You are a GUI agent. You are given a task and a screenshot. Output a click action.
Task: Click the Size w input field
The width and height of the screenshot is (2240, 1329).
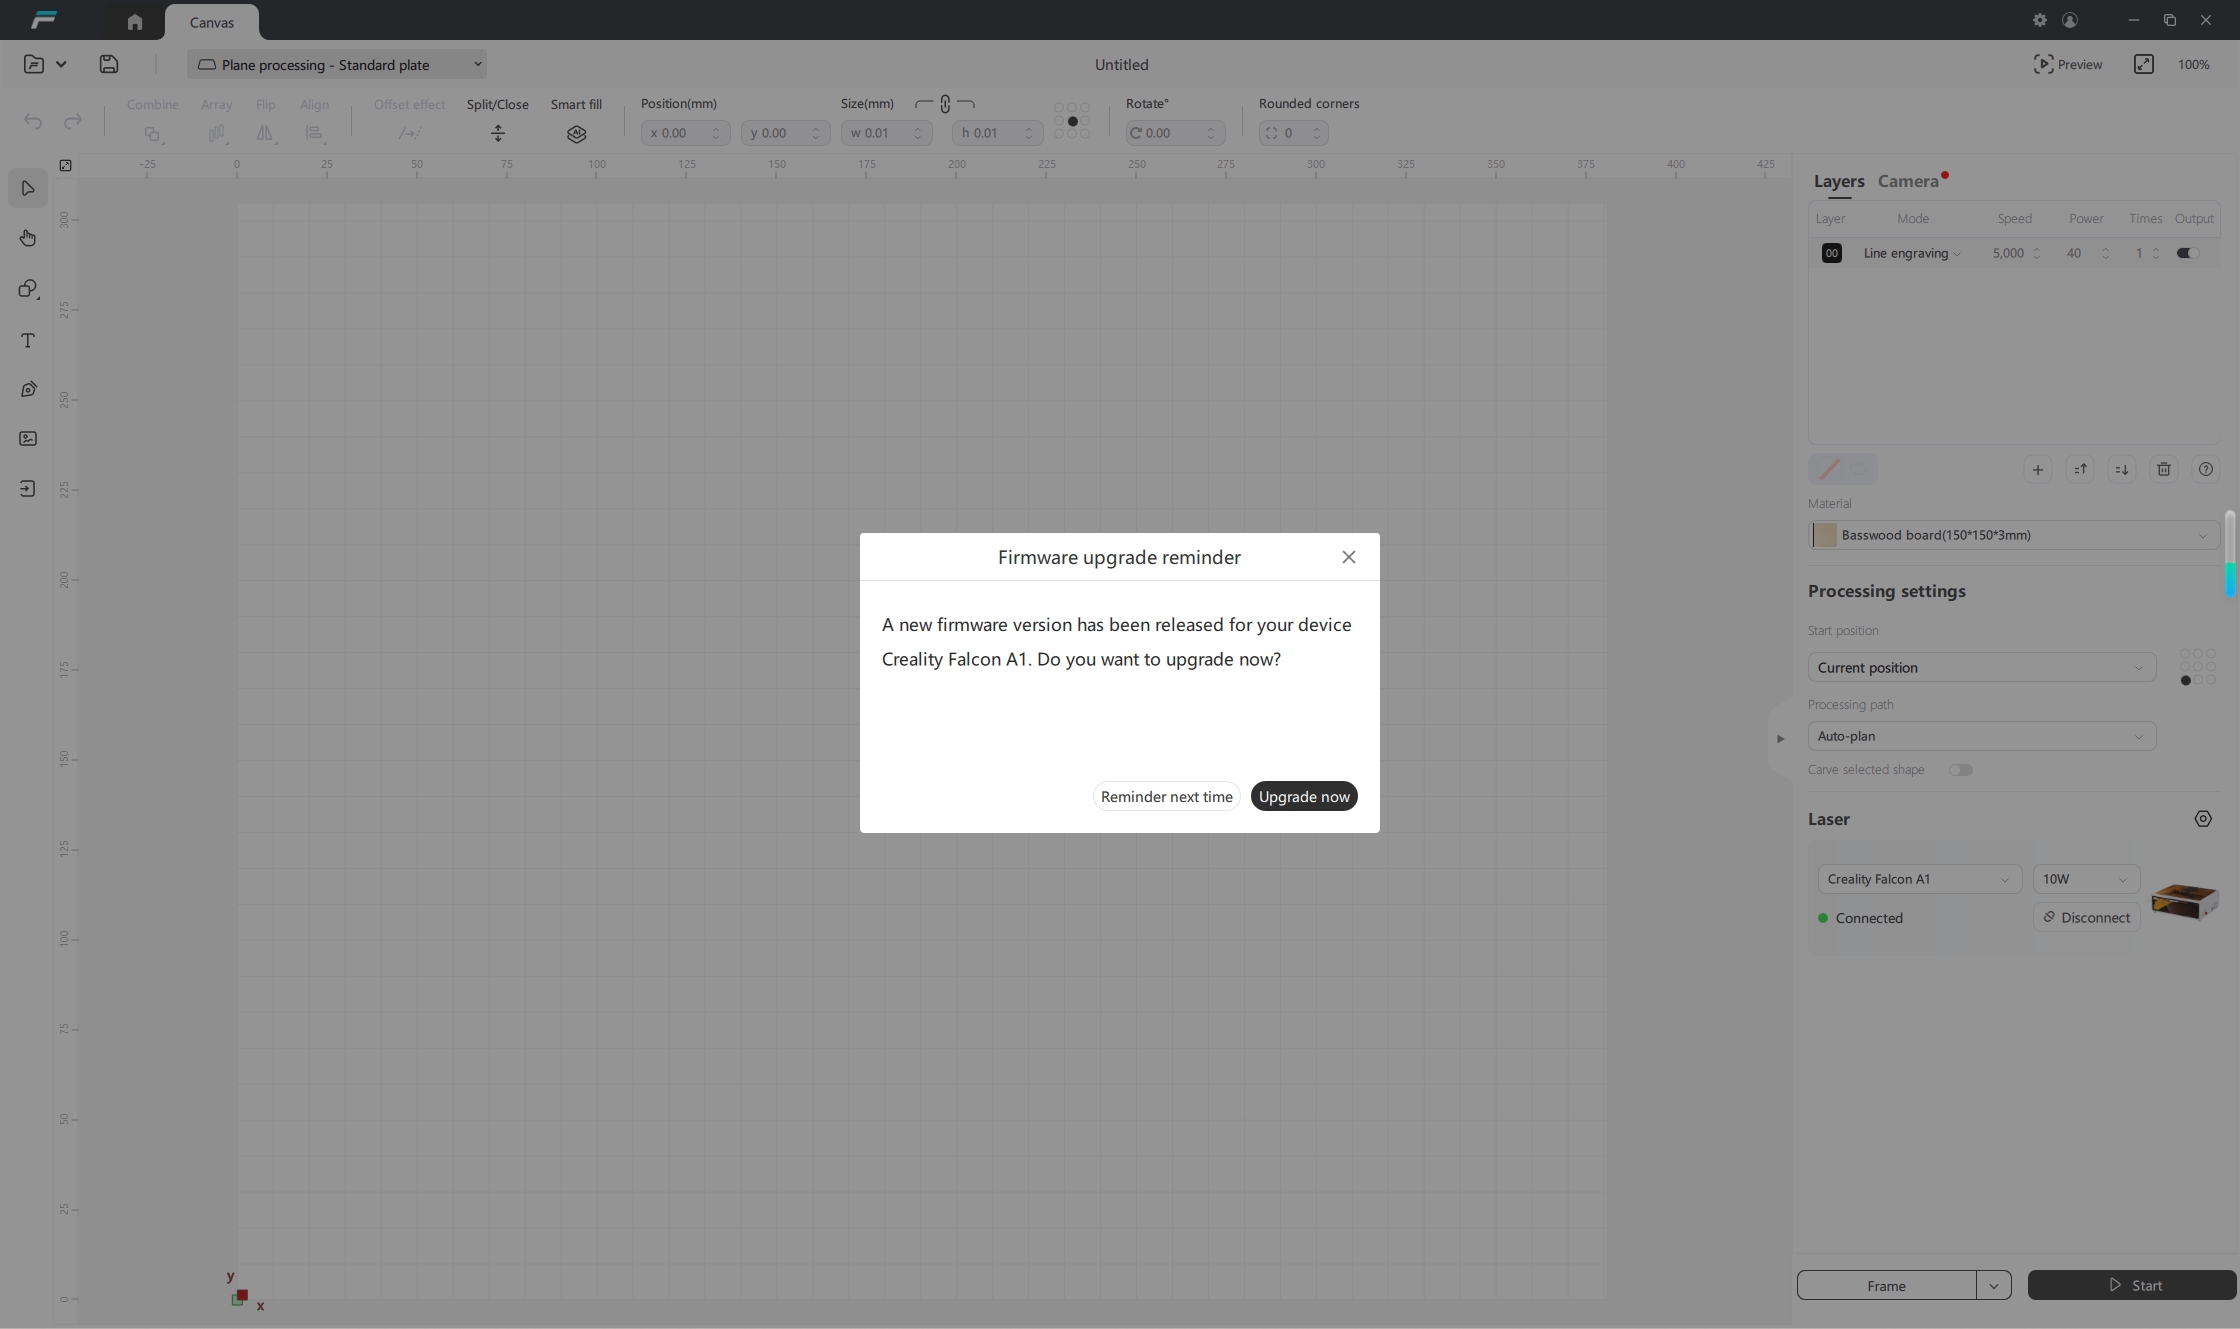pos(886,133)
